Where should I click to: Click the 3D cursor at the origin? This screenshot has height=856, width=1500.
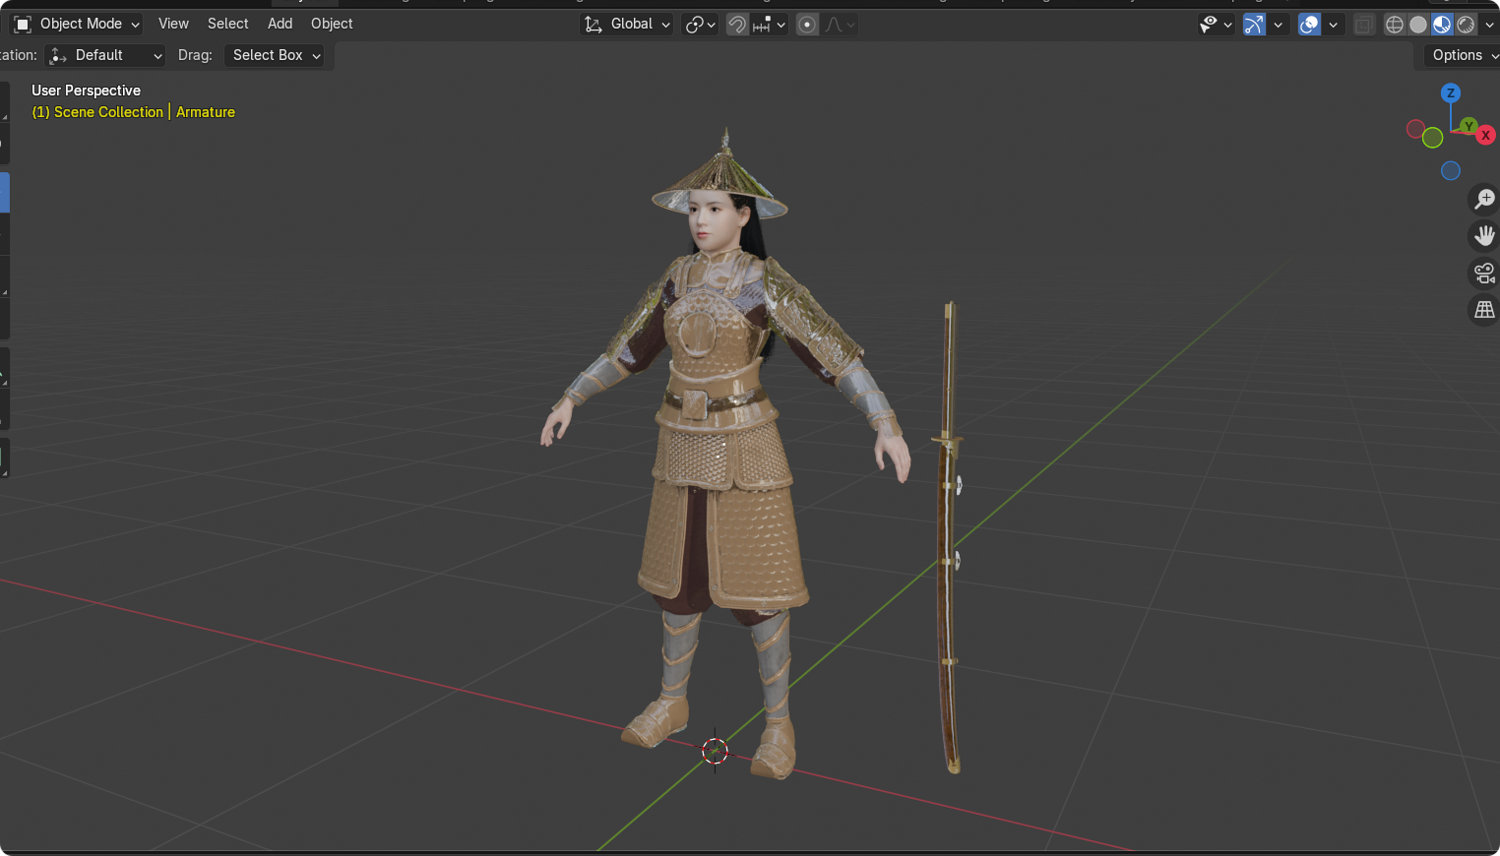pos(715,751)
